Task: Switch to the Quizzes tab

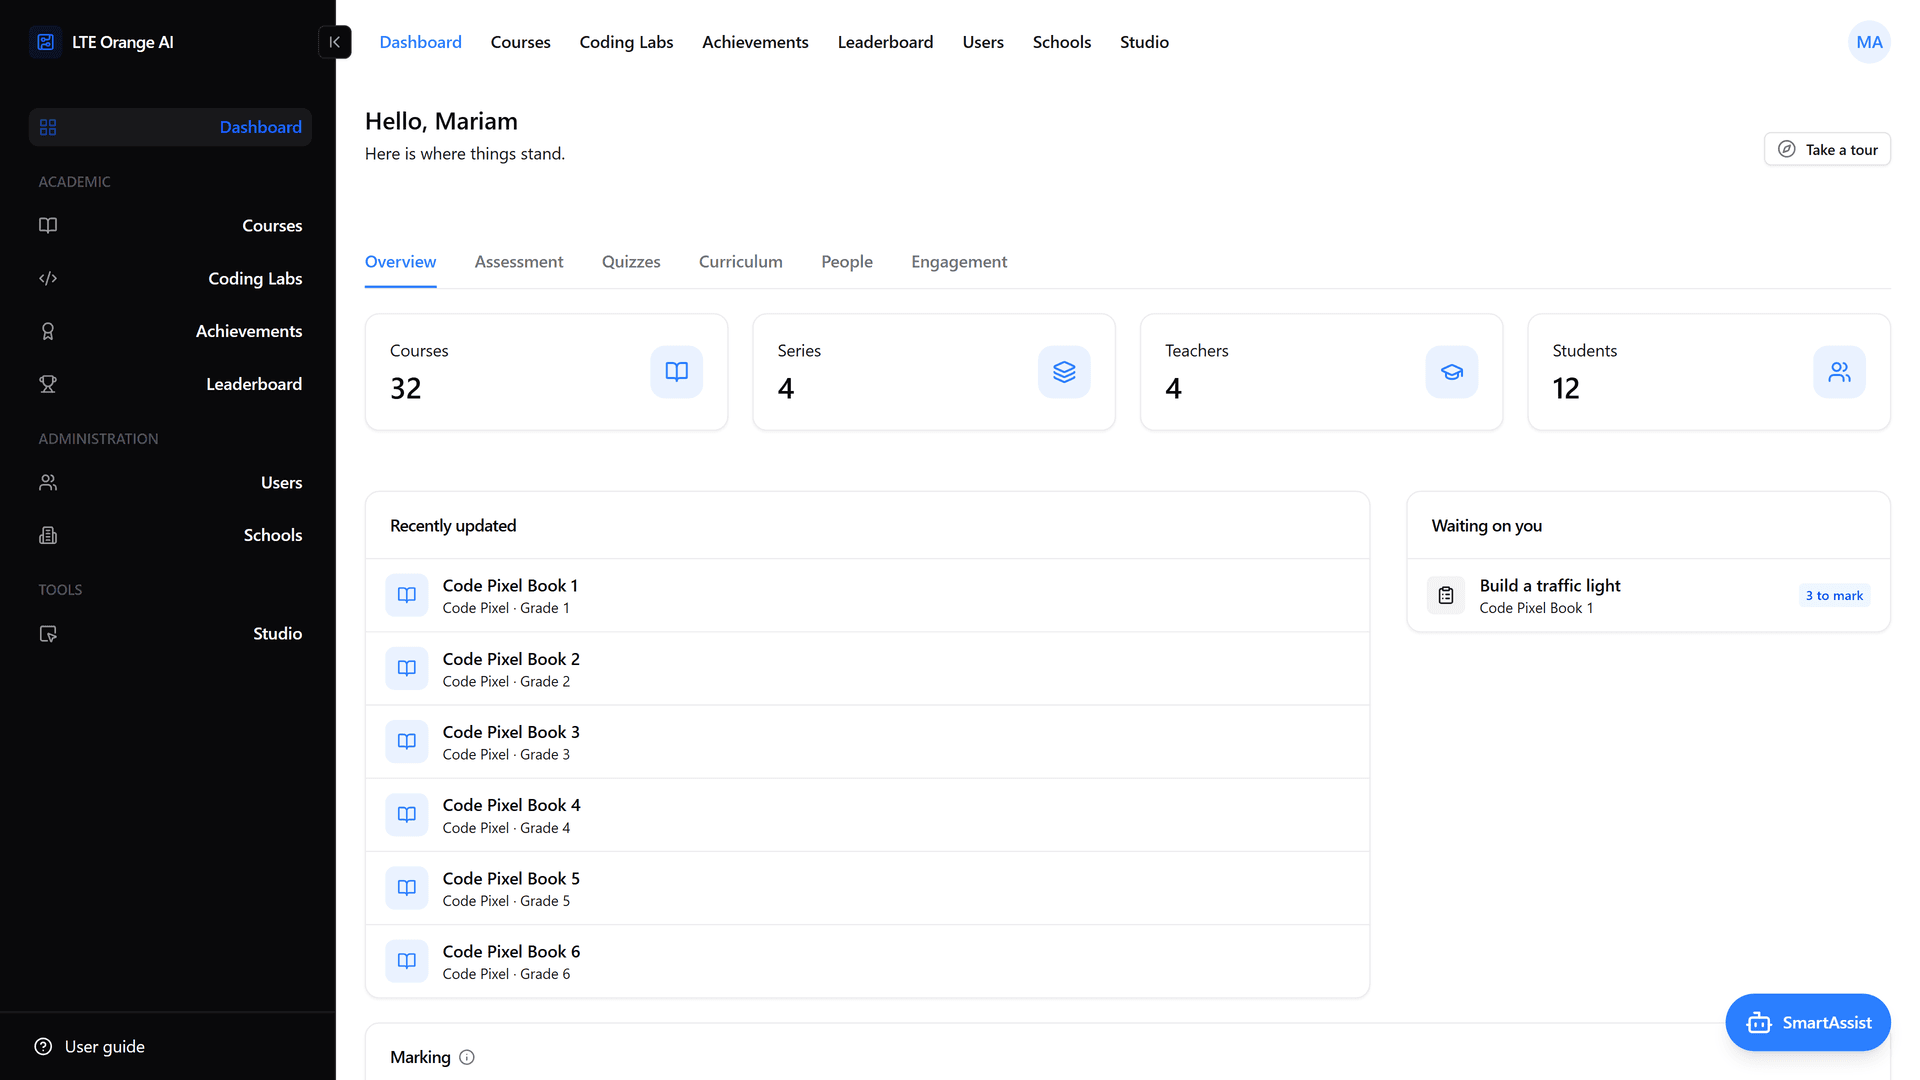Action: (631, 262)
